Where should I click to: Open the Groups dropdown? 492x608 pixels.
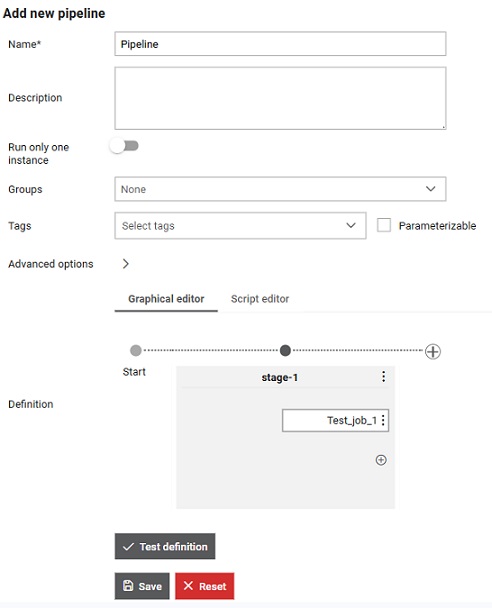[x=280, y=189]
